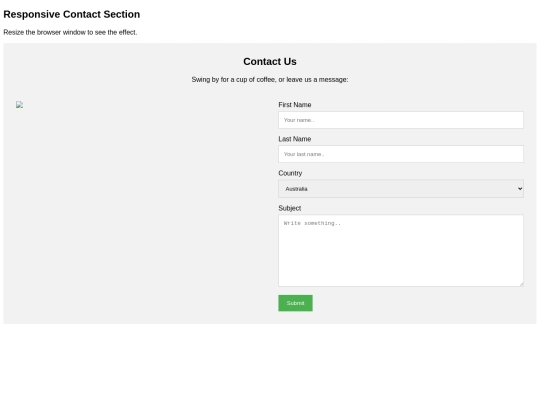Screen dimensions: 540x405
Task: Click the Country dropdown chevron arrow
Action: [x=520, y=189]
